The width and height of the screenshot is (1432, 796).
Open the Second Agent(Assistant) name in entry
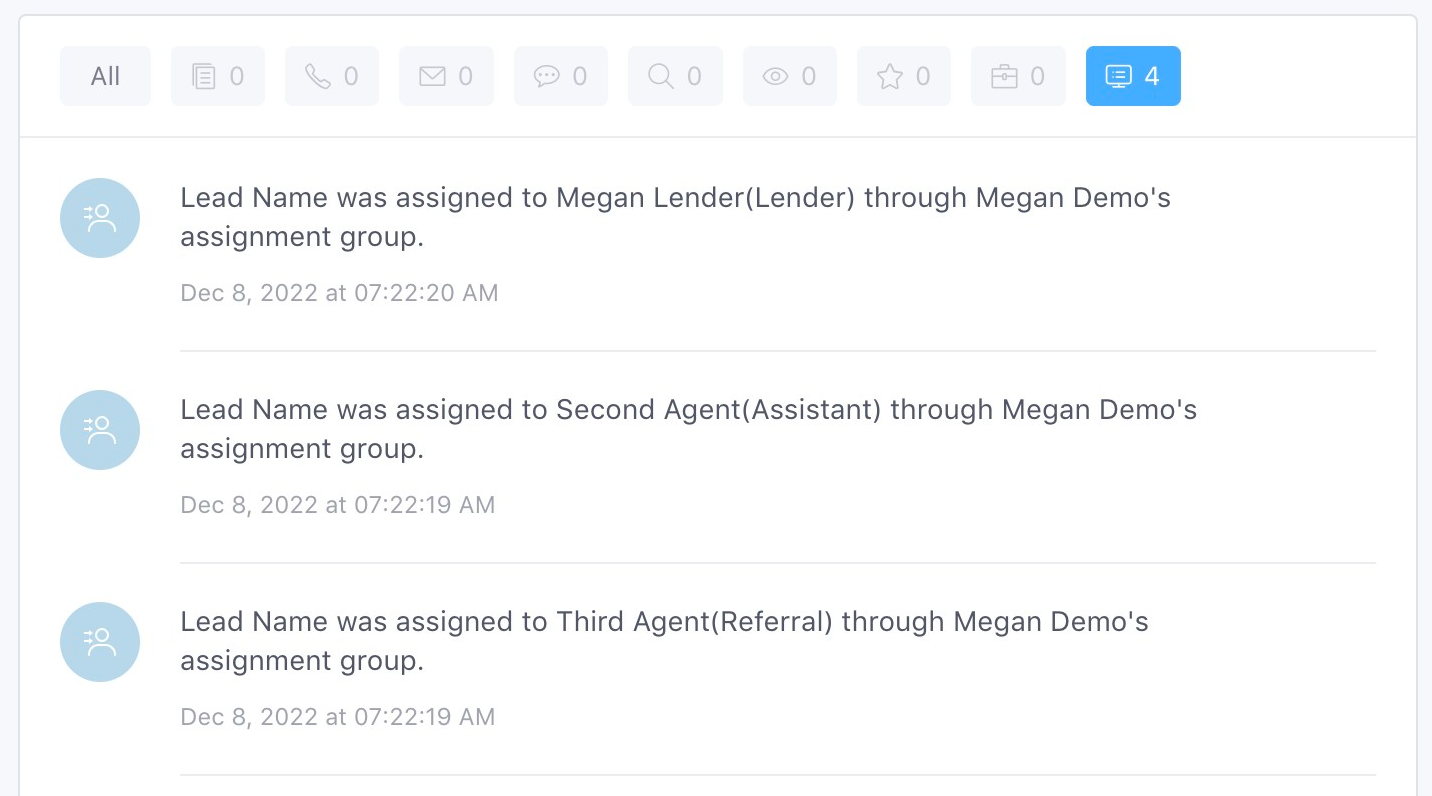[719, 410]
